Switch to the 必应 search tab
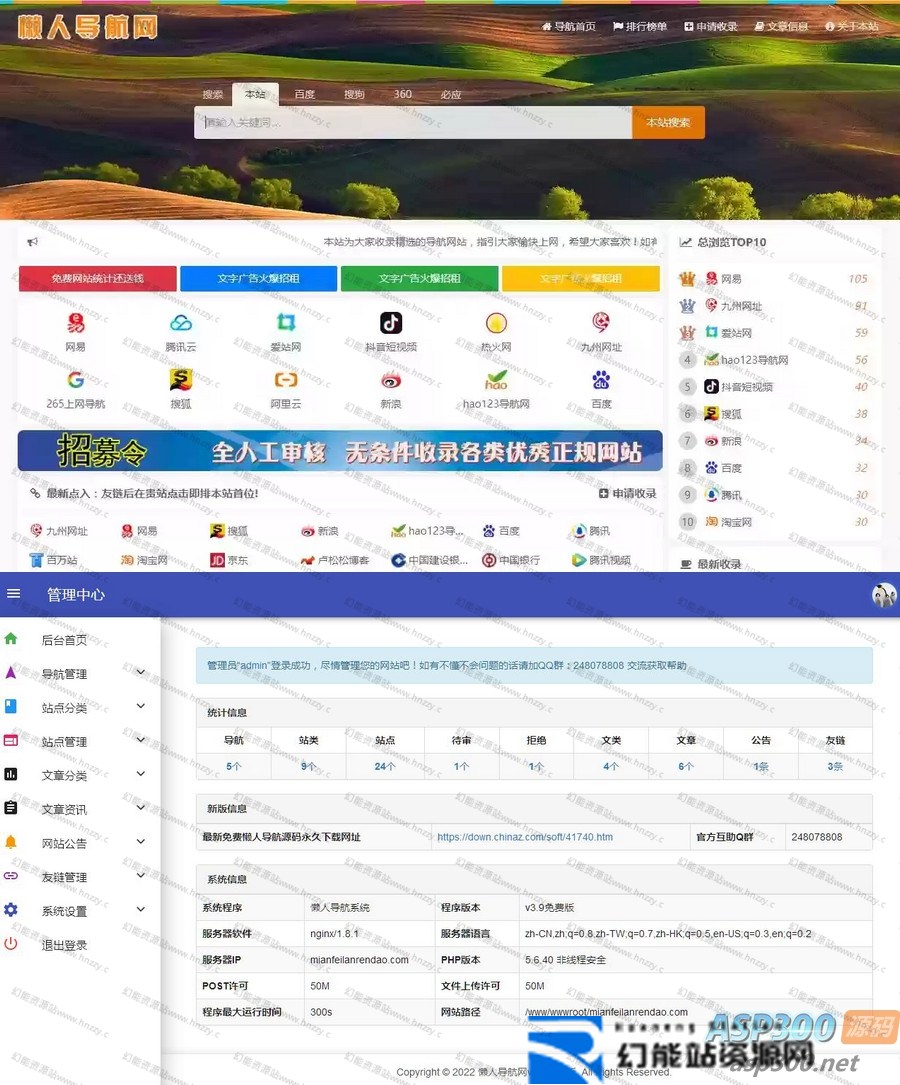Image resolution: width=900 pixels, height=1085 pixels. [451, 94]
